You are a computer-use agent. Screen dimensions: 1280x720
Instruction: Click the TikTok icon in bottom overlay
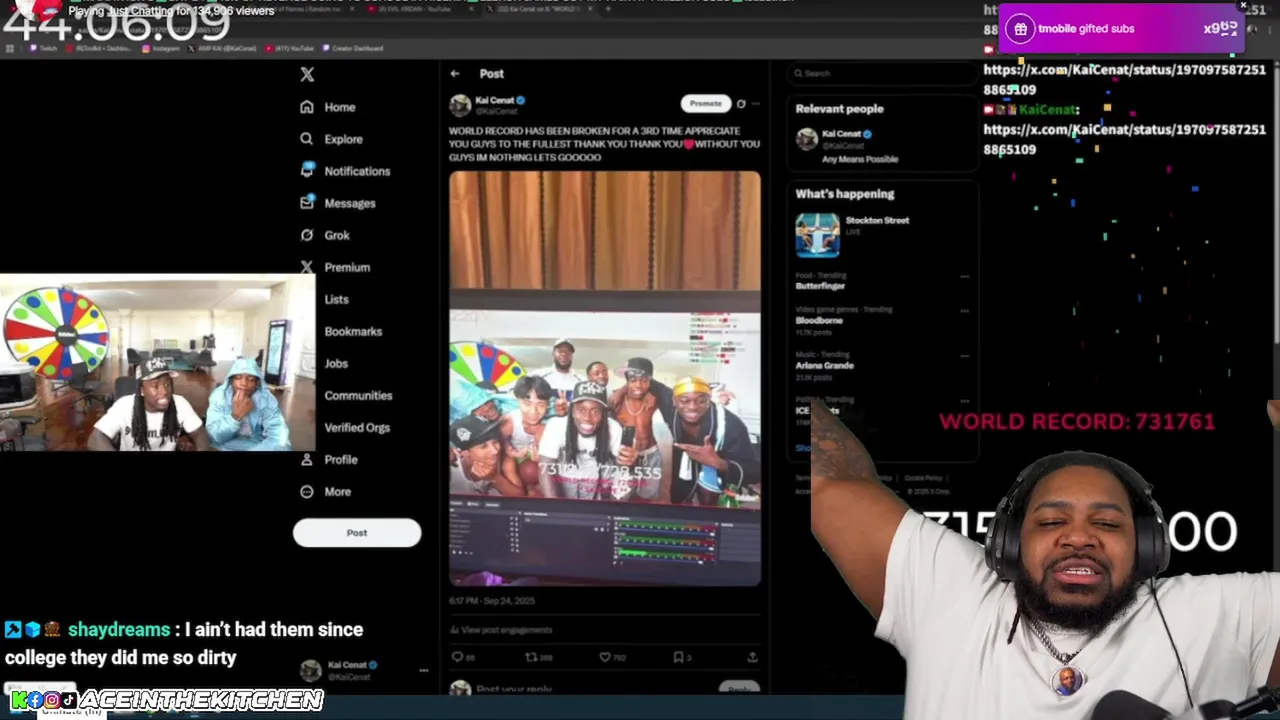click(x=68, y=701)
